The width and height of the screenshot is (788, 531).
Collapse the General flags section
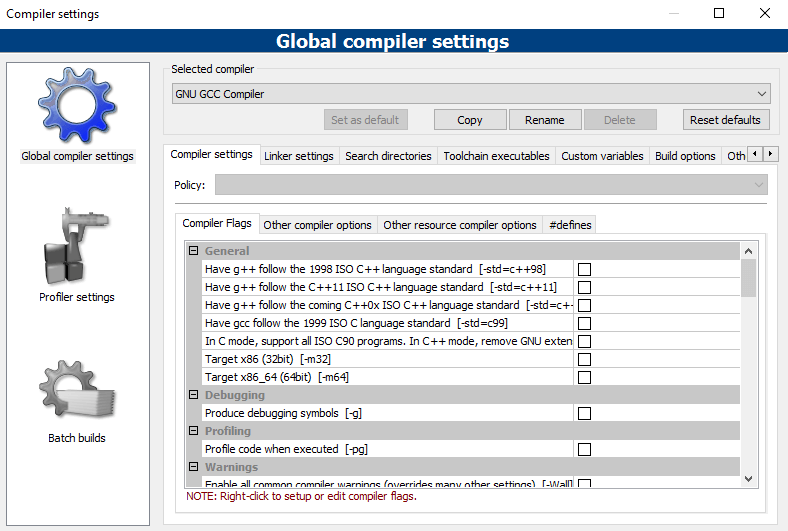[193, 251]
